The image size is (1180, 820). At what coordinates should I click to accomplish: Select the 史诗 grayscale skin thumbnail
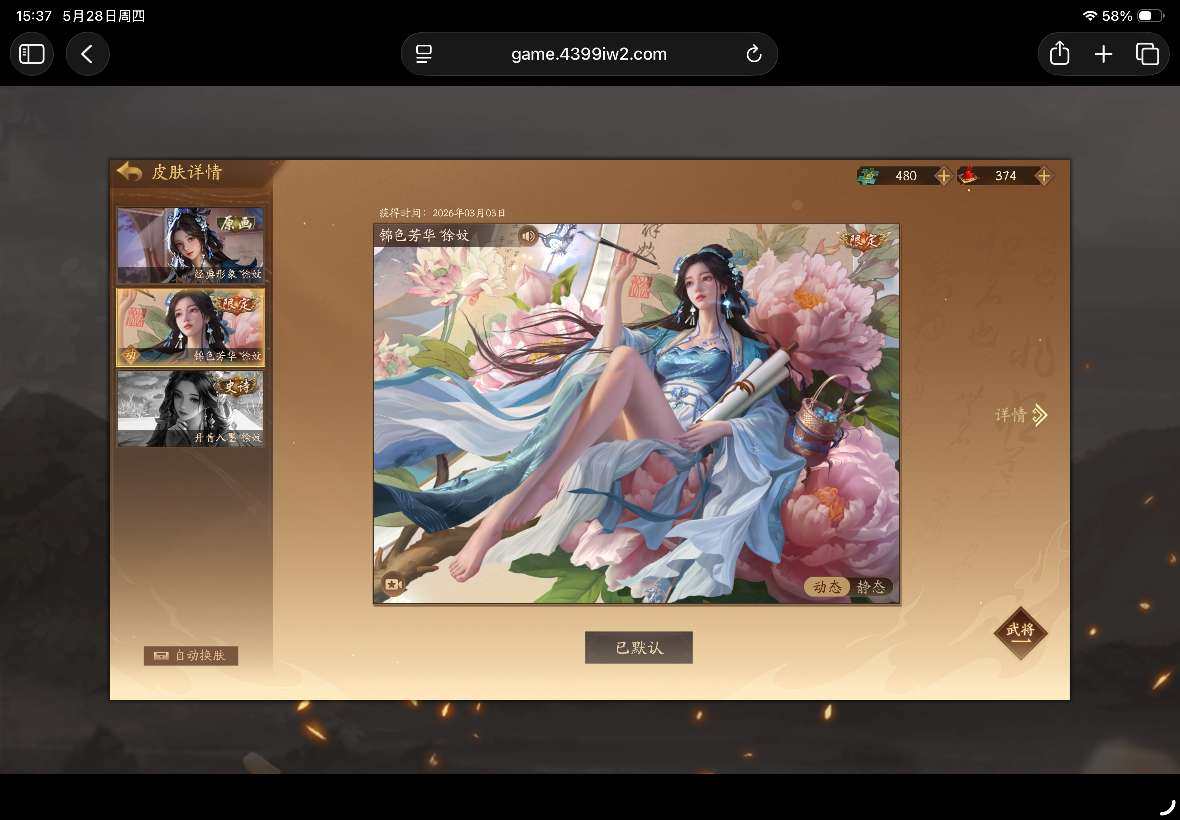coord(190,408)
